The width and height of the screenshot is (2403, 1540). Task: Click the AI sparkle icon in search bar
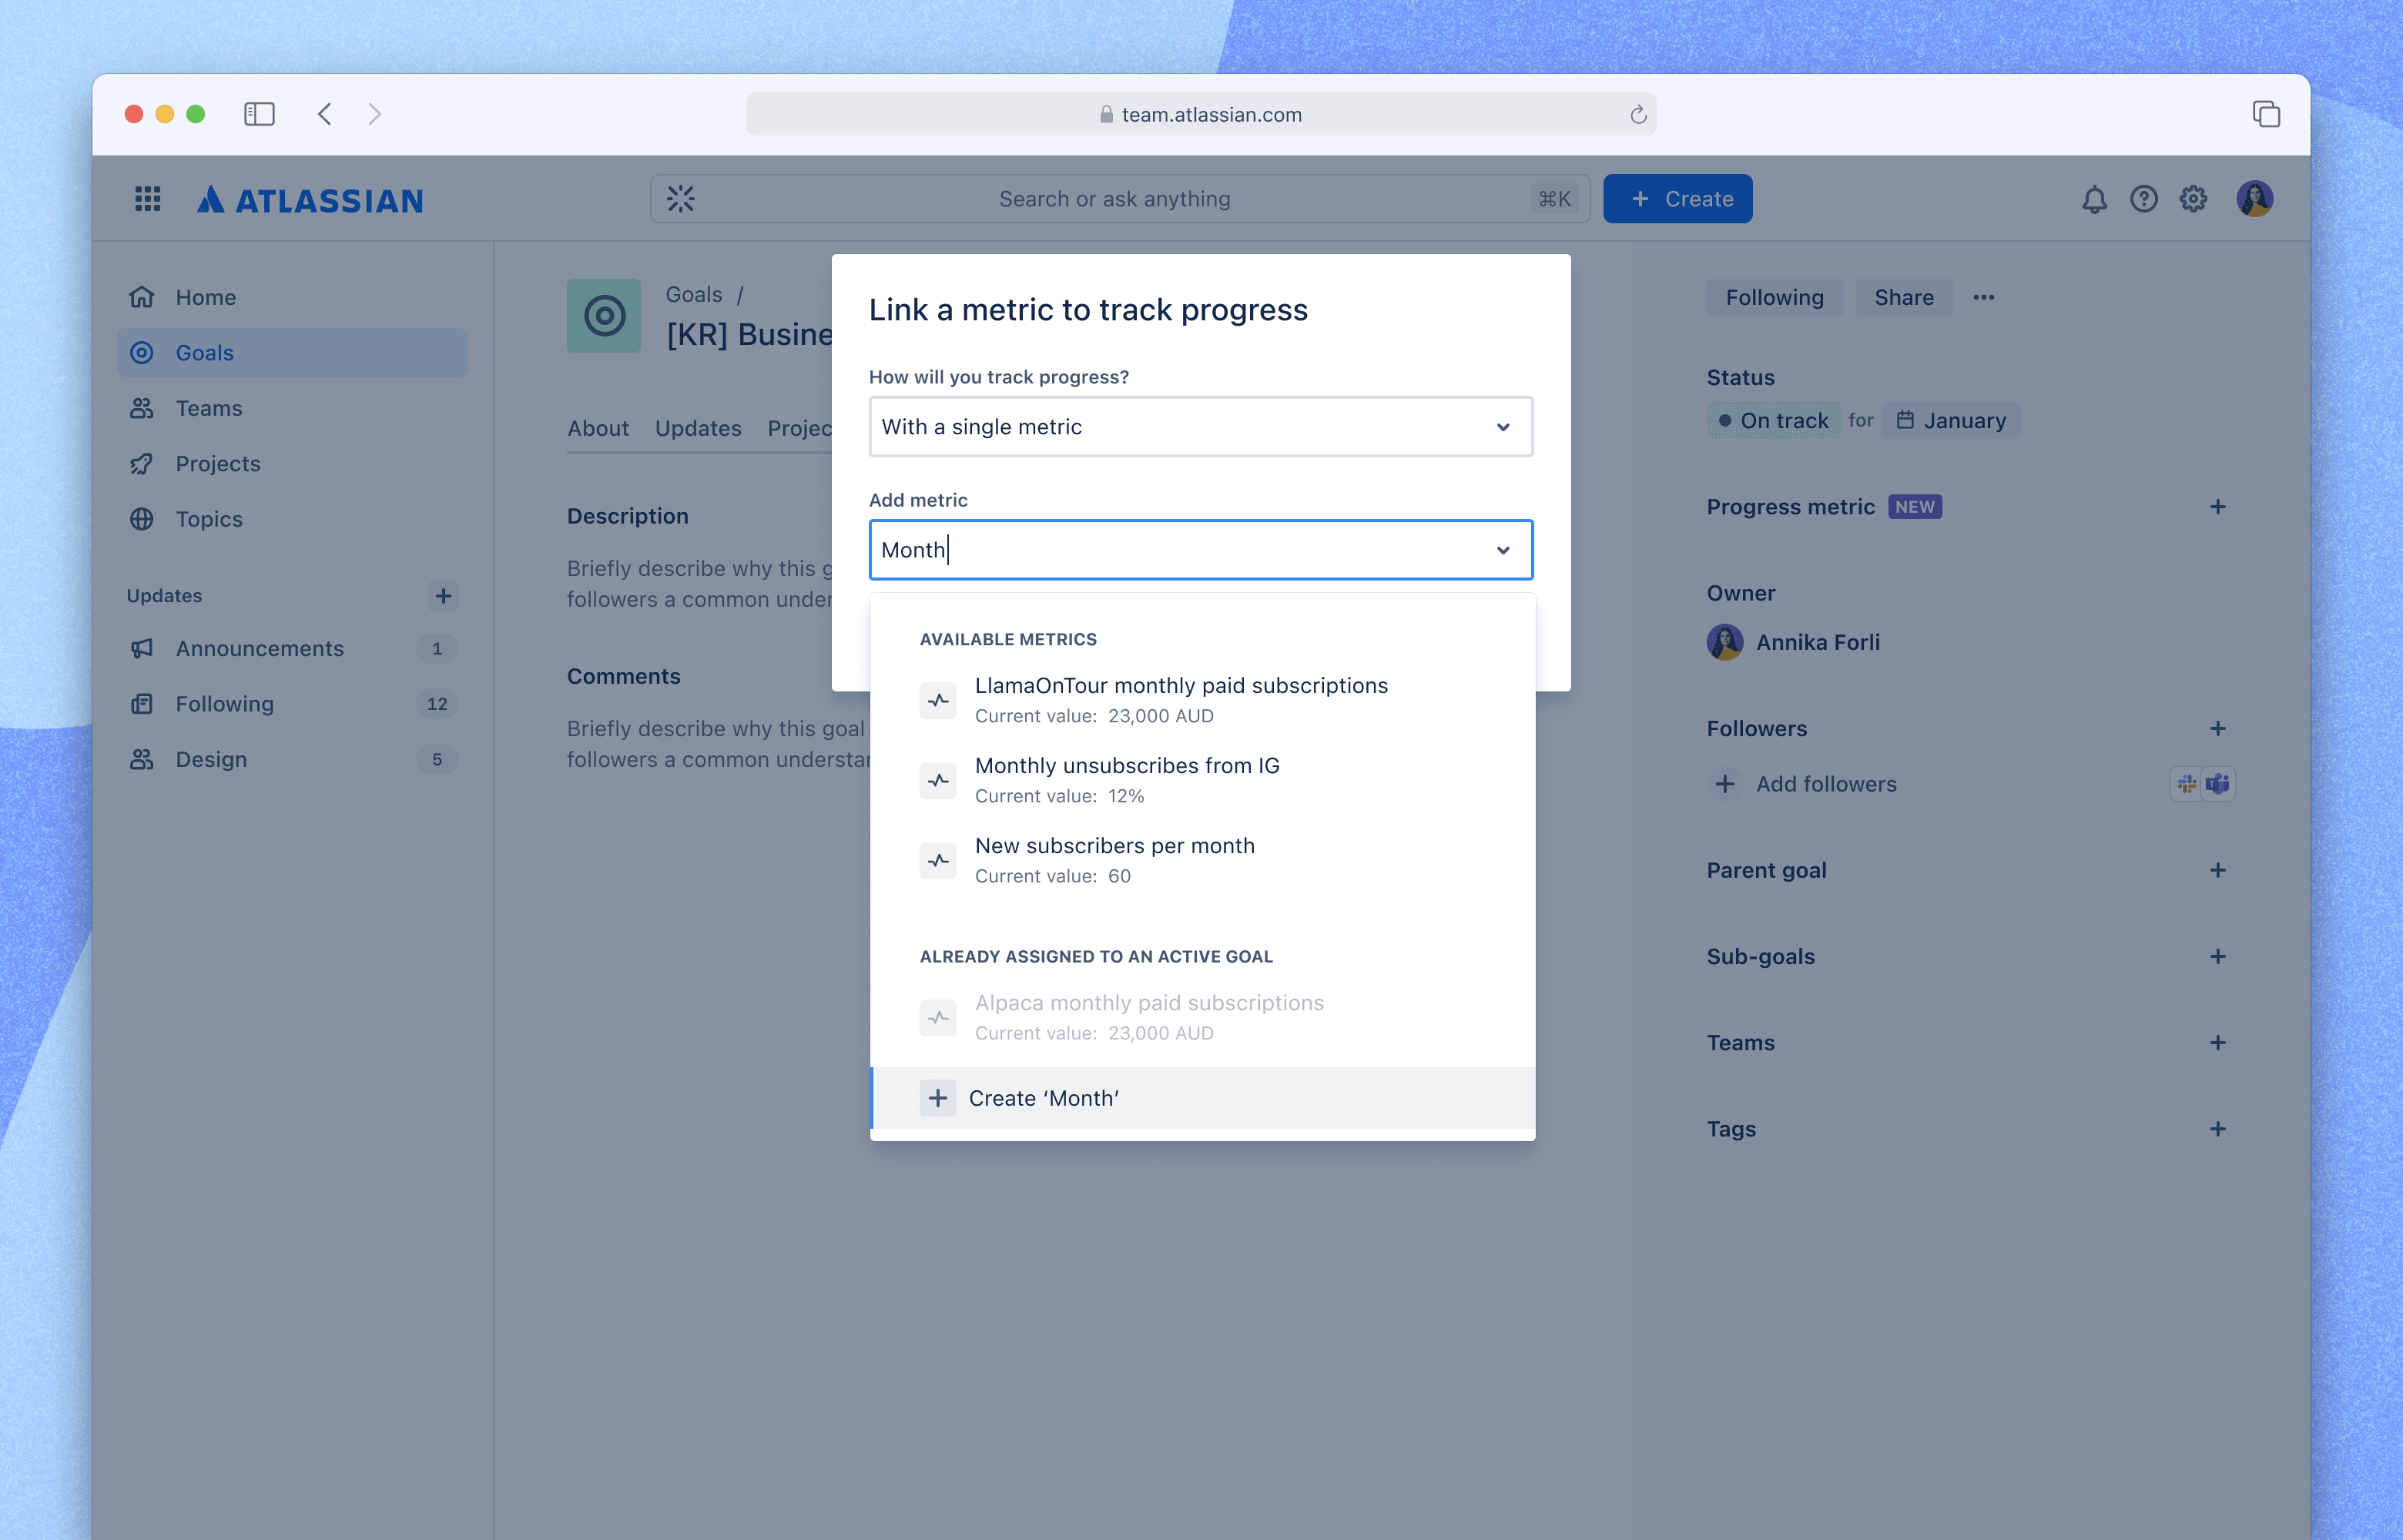coord(681,199)
